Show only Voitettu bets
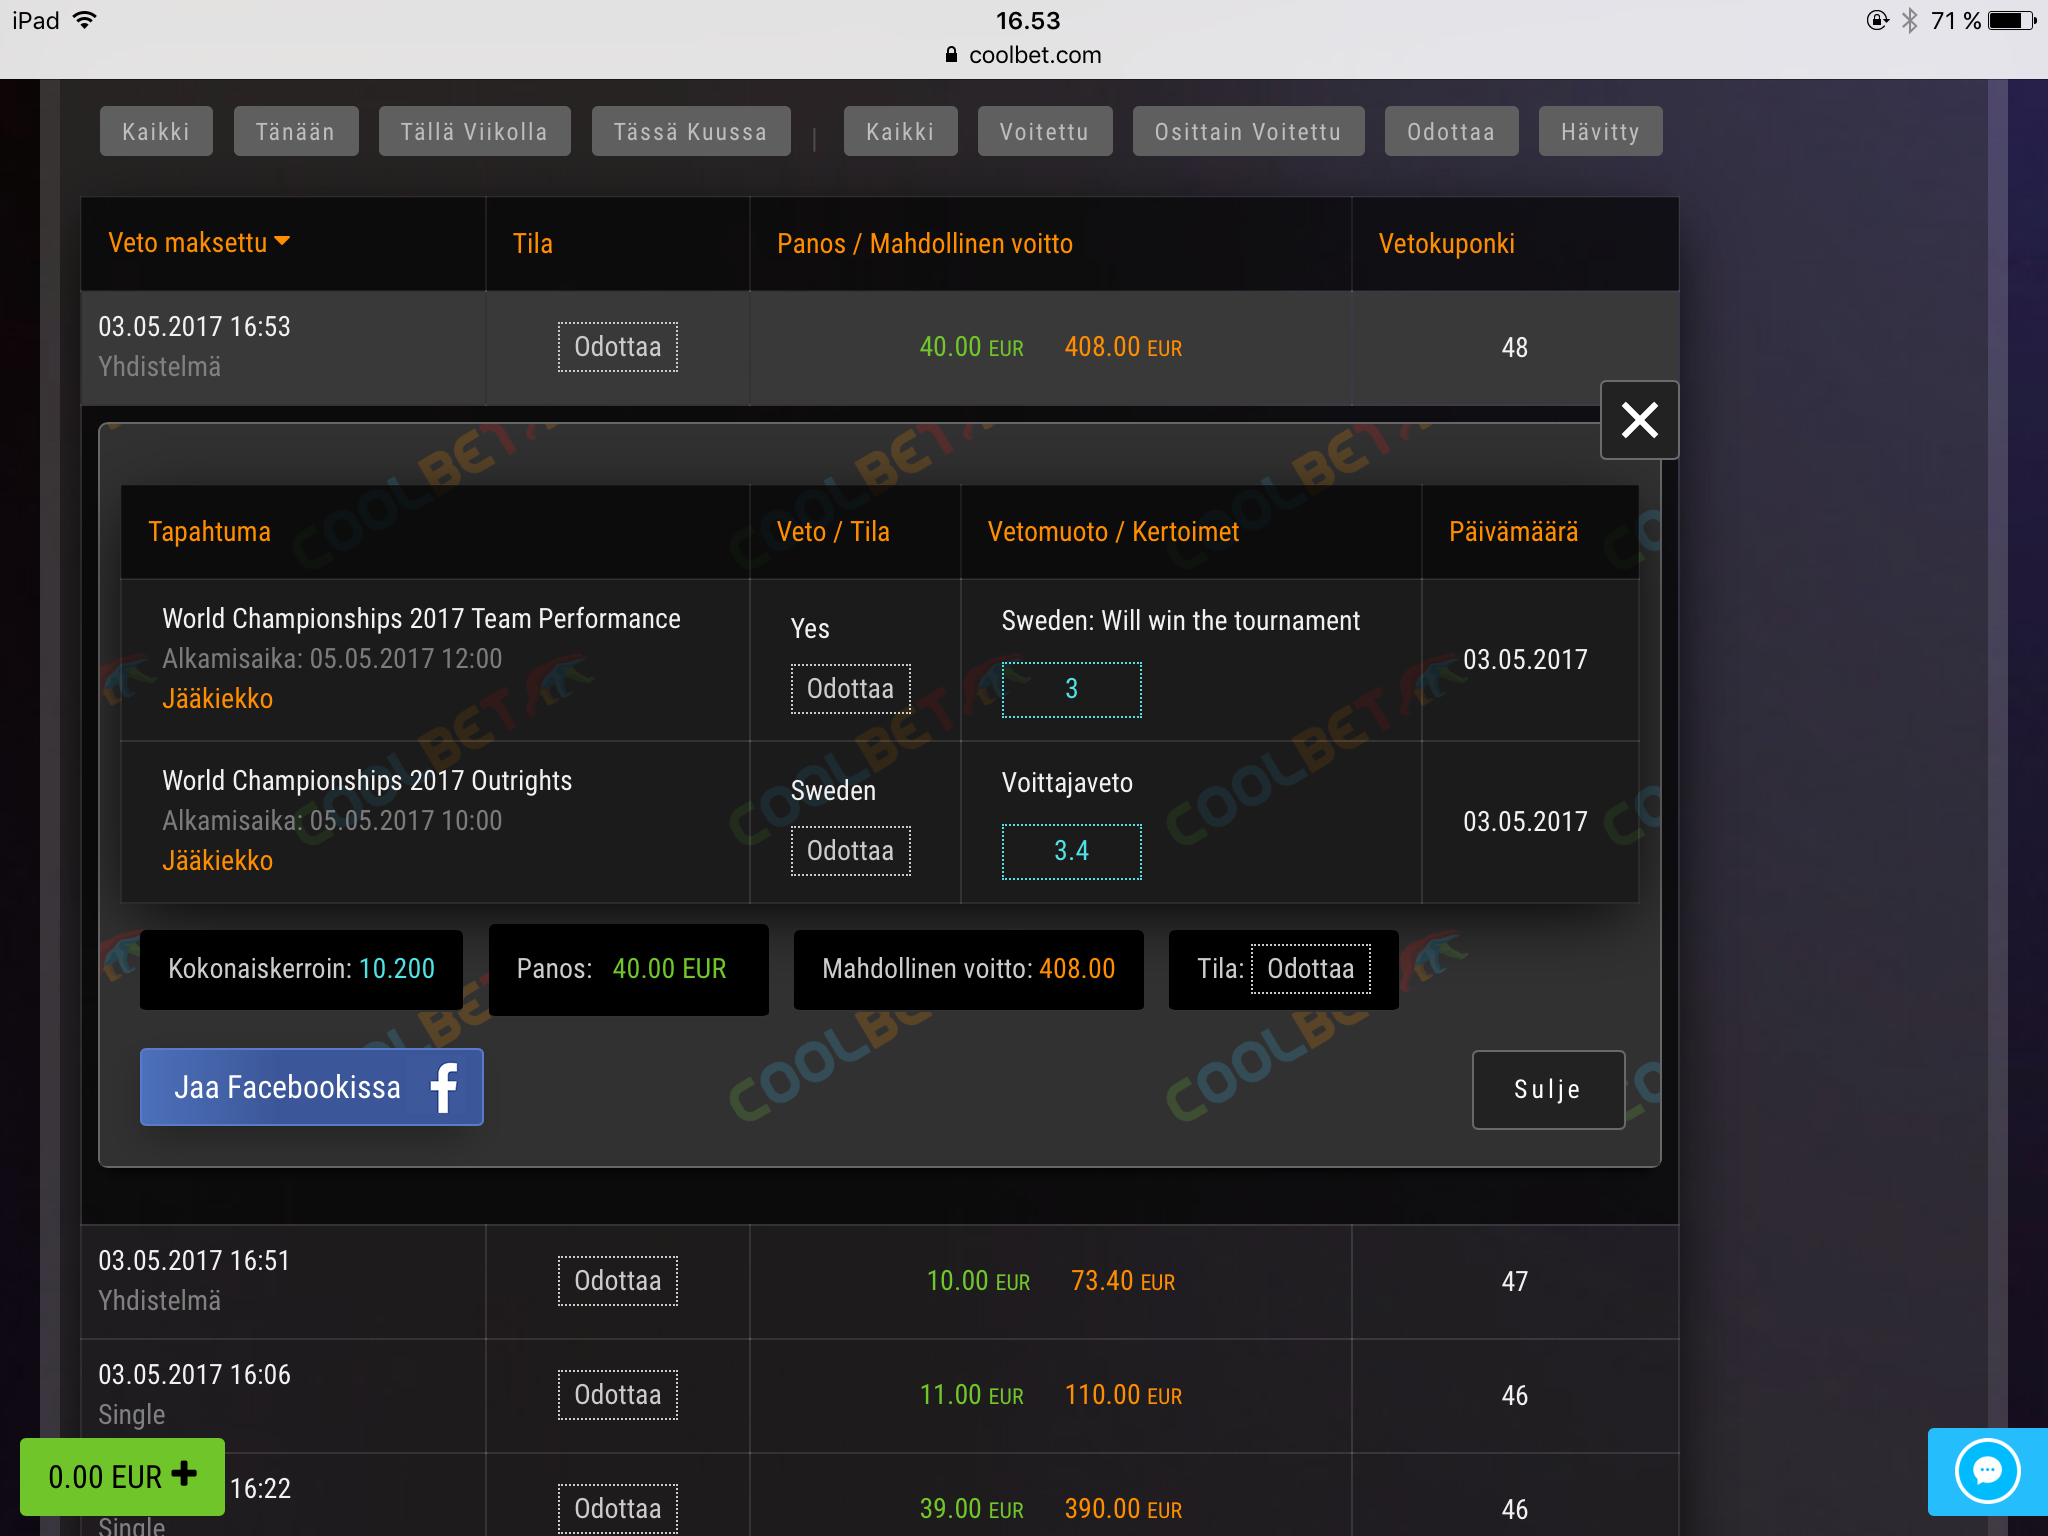Viewport: 2048px width, 1536px height. (x=1044, y=132)
